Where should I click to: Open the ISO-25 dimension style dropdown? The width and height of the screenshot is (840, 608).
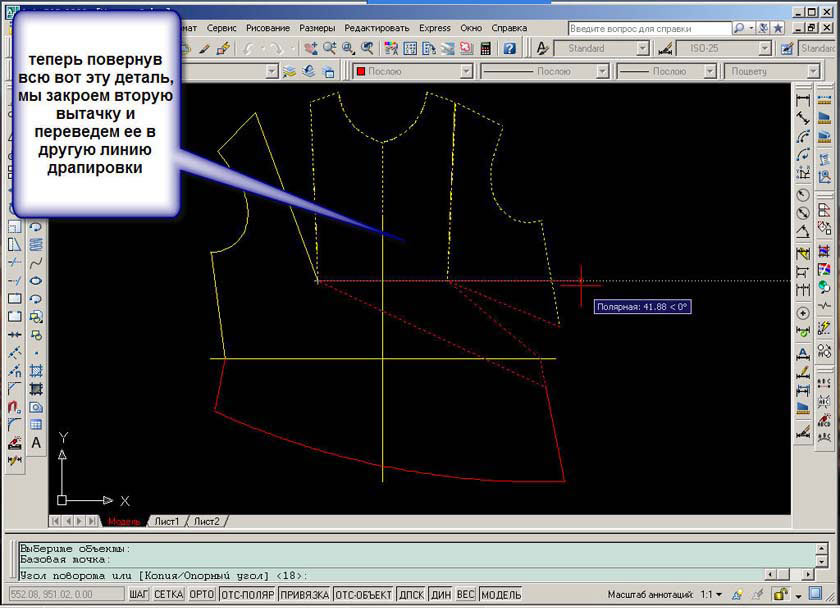[x=764, y=48]
